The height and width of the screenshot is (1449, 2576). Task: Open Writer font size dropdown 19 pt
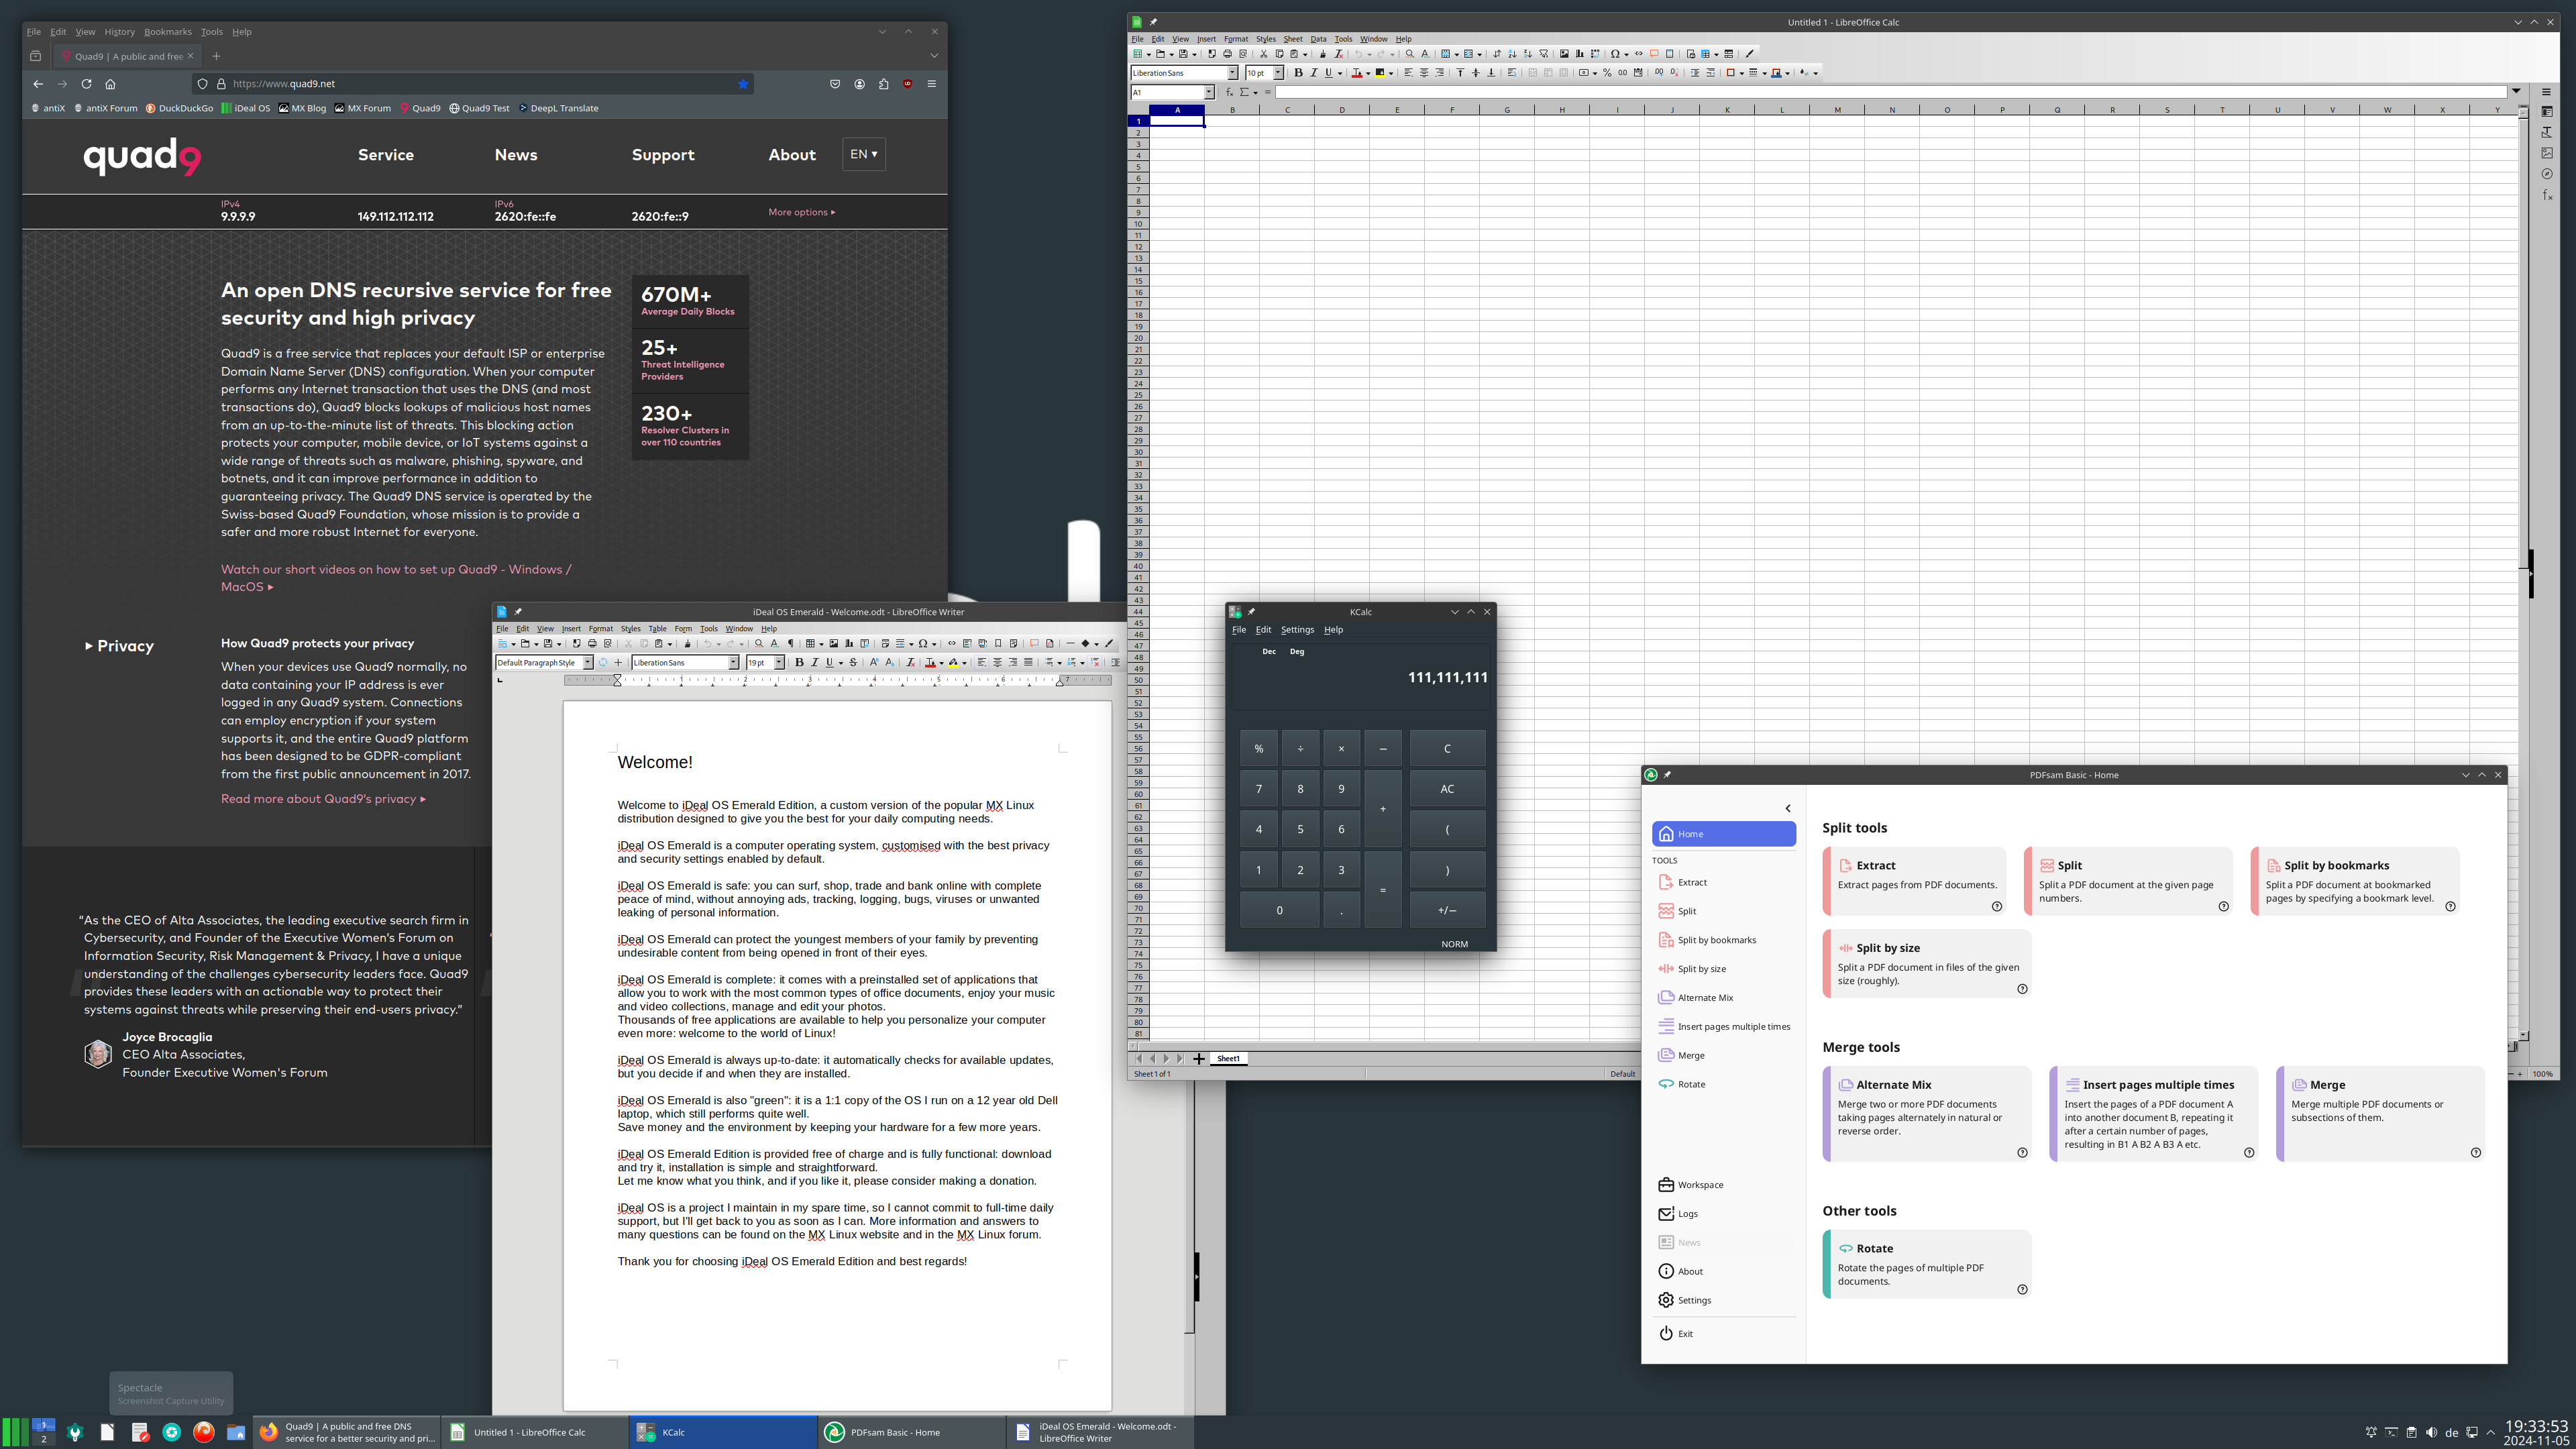[779, 663]
